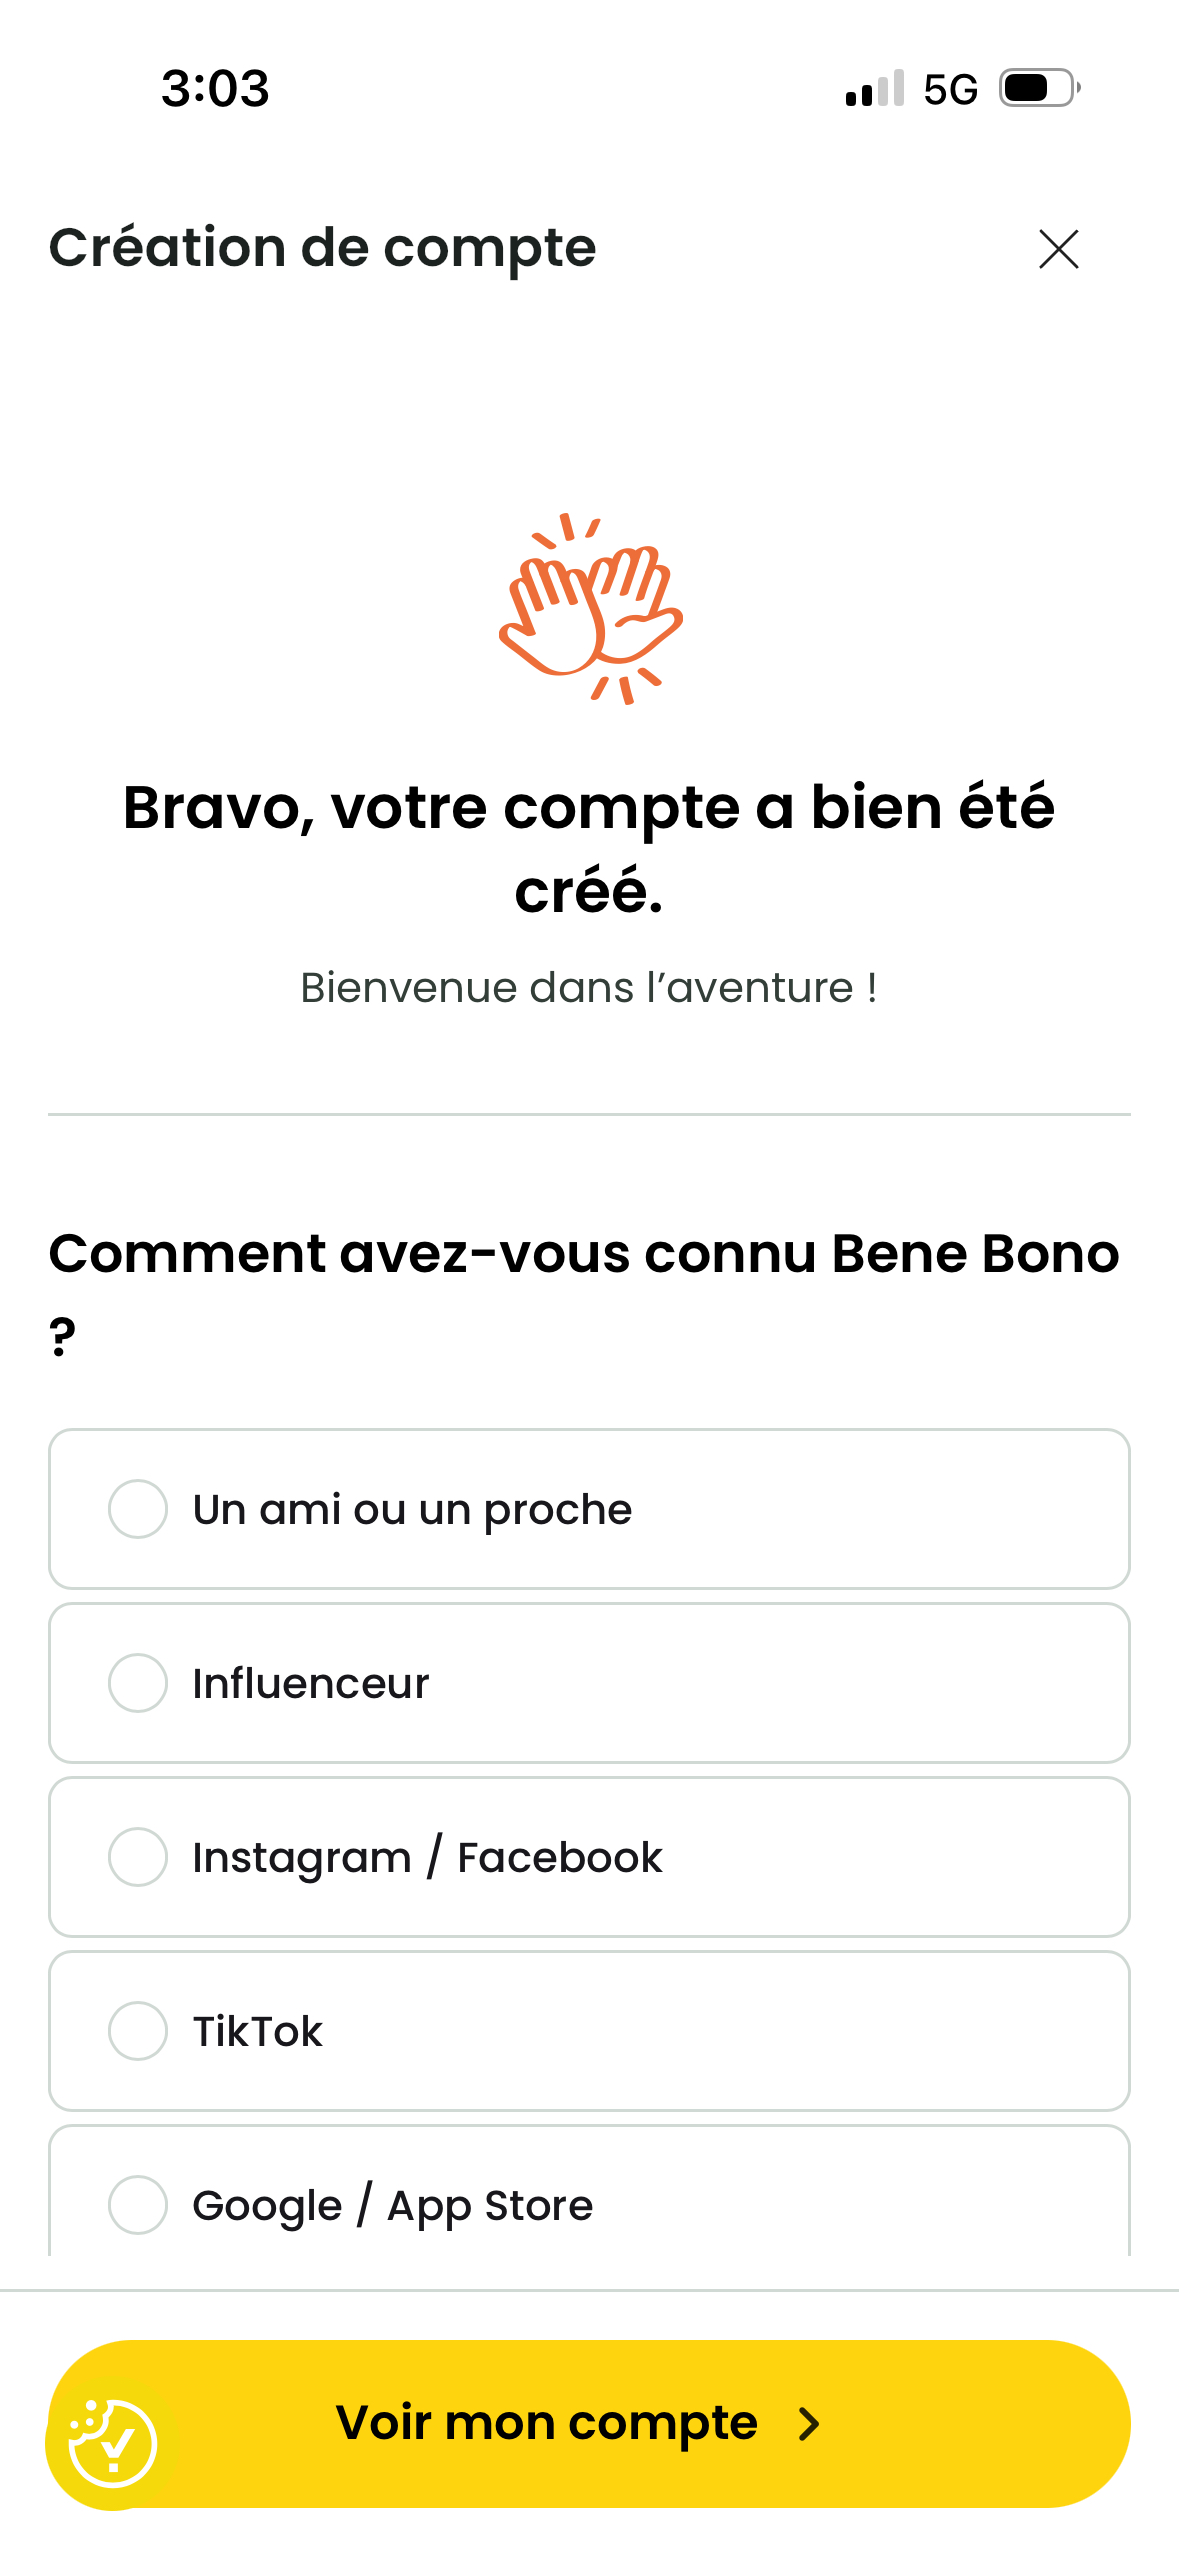This screenshot has width=1179, height=2556.
Task: Tap the 5G network indicator
Action: tap(950, 89)
